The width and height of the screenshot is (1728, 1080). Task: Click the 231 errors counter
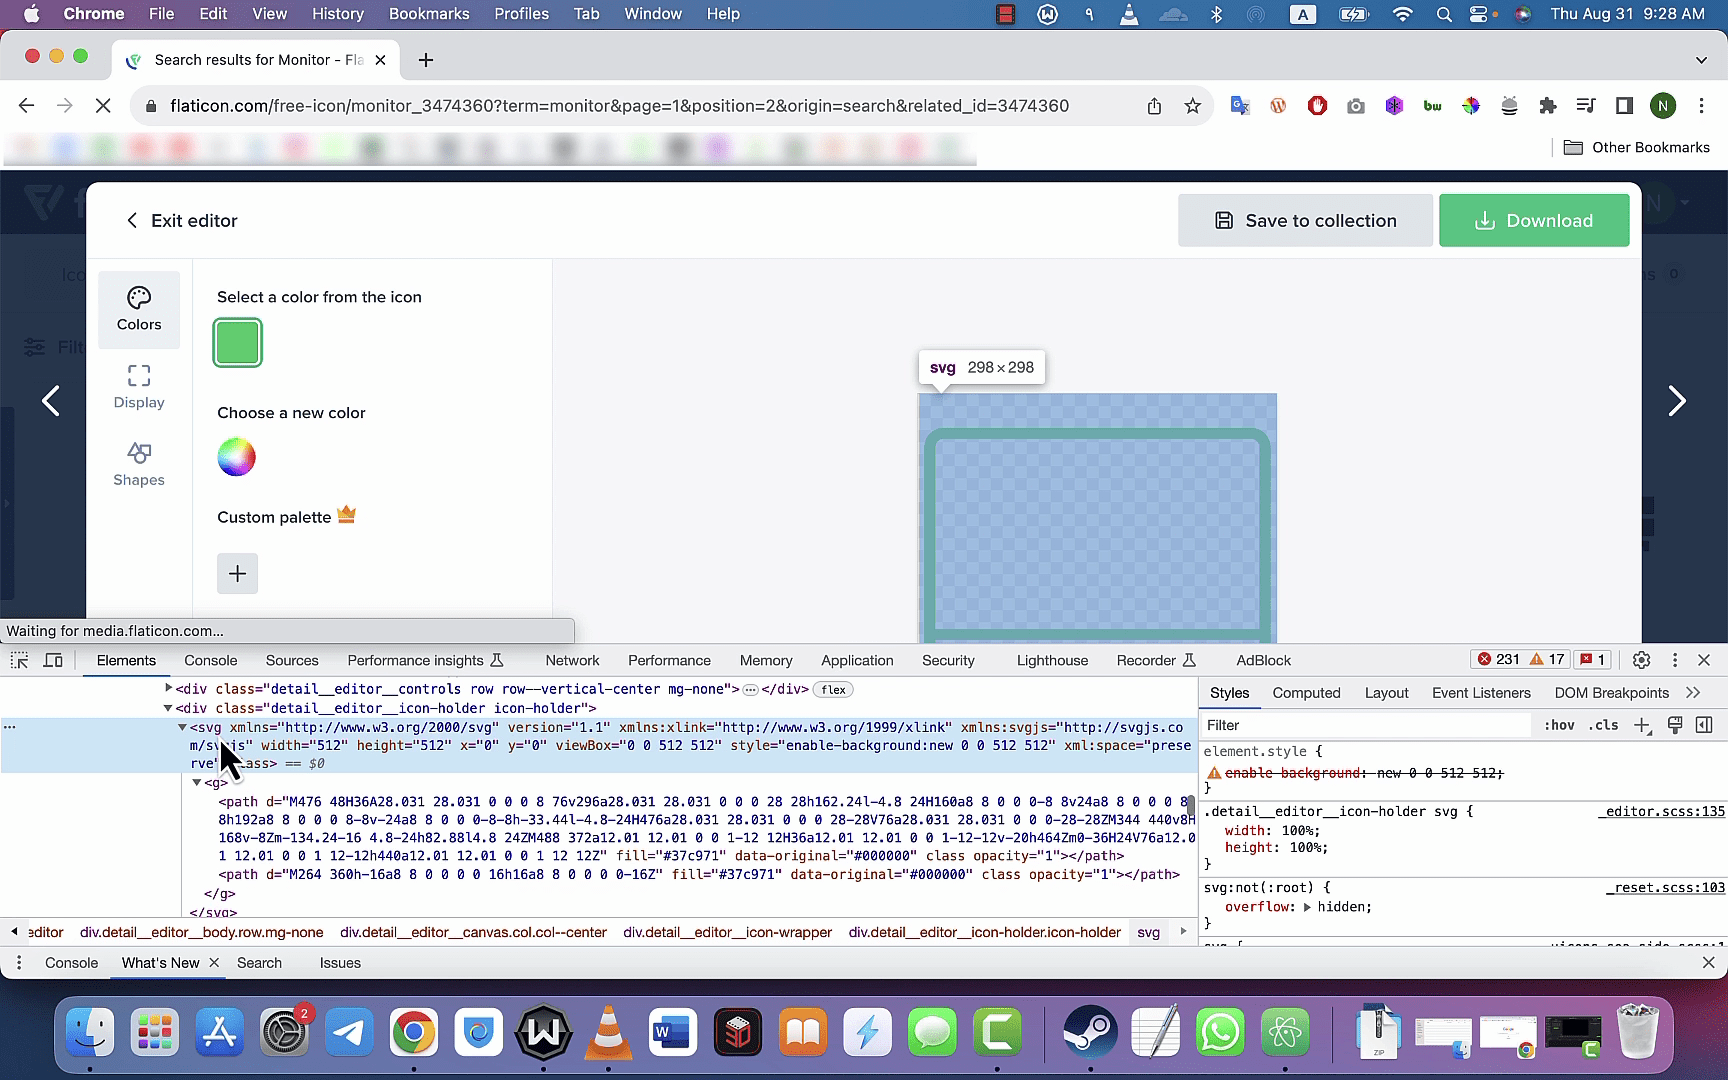coord(1498,659)
